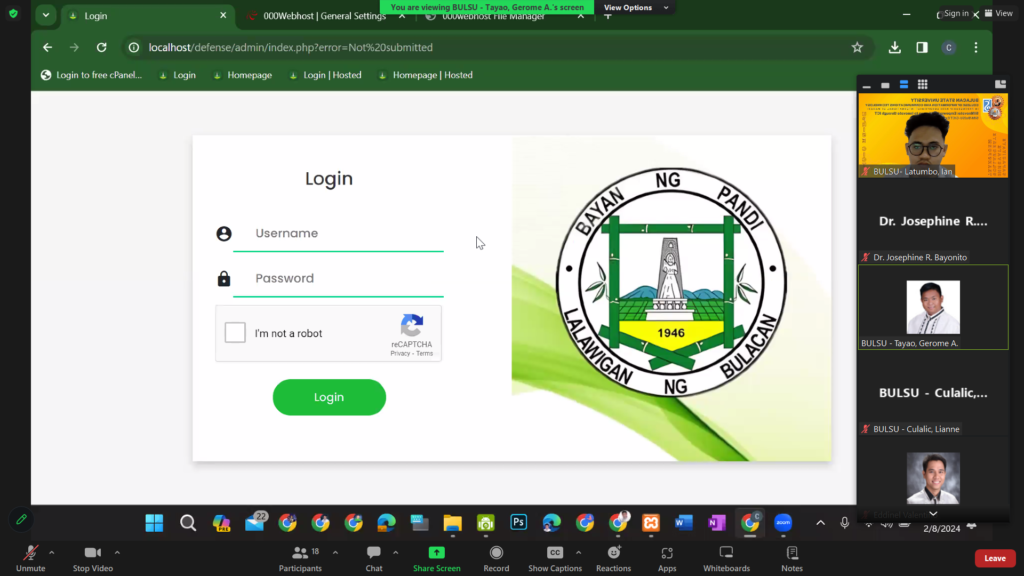Open Notes in the Zoom toolbar
The height and width of the screenshot is (576, 1024).
(x=792, y=558)
